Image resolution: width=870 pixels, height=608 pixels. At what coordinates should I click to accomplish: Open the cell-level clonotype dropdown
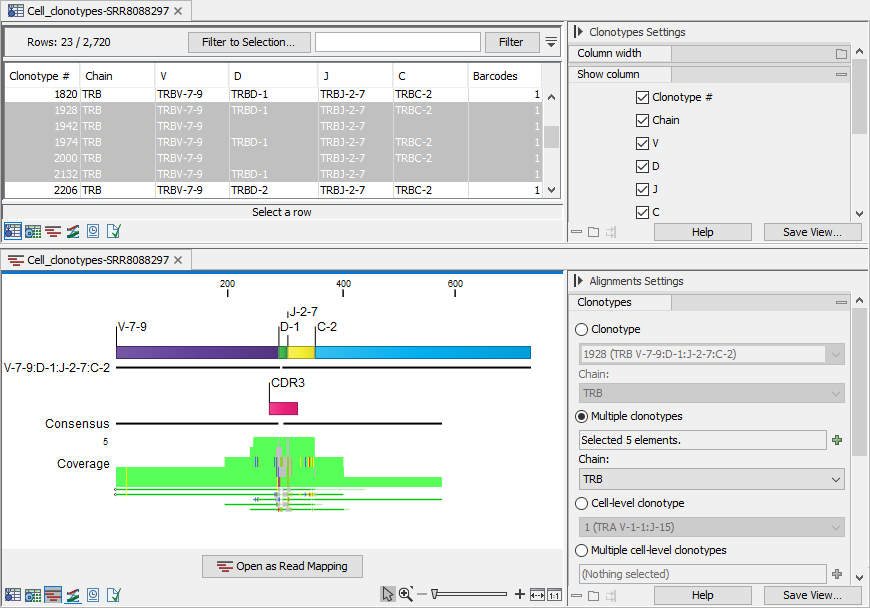click(710, 527)
